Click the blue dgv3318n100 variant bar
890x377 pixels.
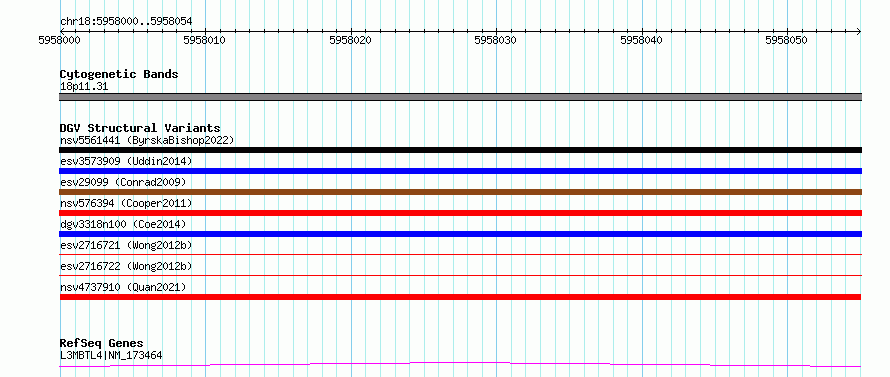[x=460, y=234]
